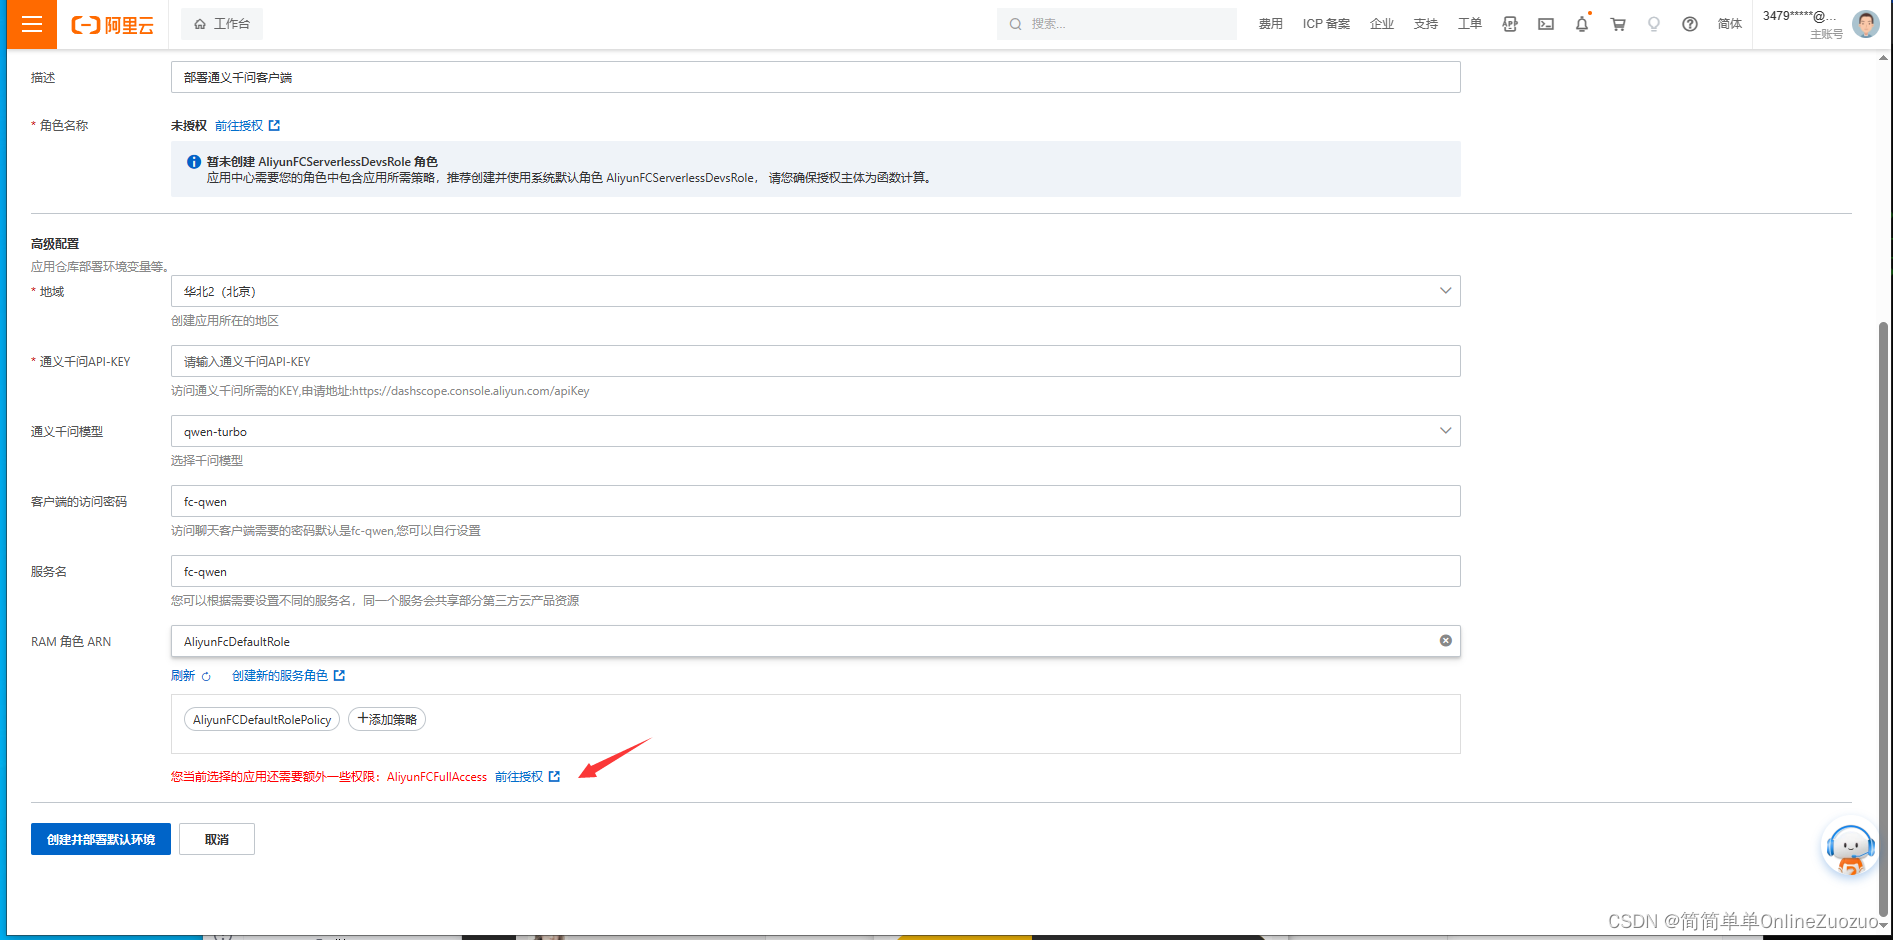Viewport: 1893px width, 940px height.
Task: Click the top search box
Action: pos(1116,24)
